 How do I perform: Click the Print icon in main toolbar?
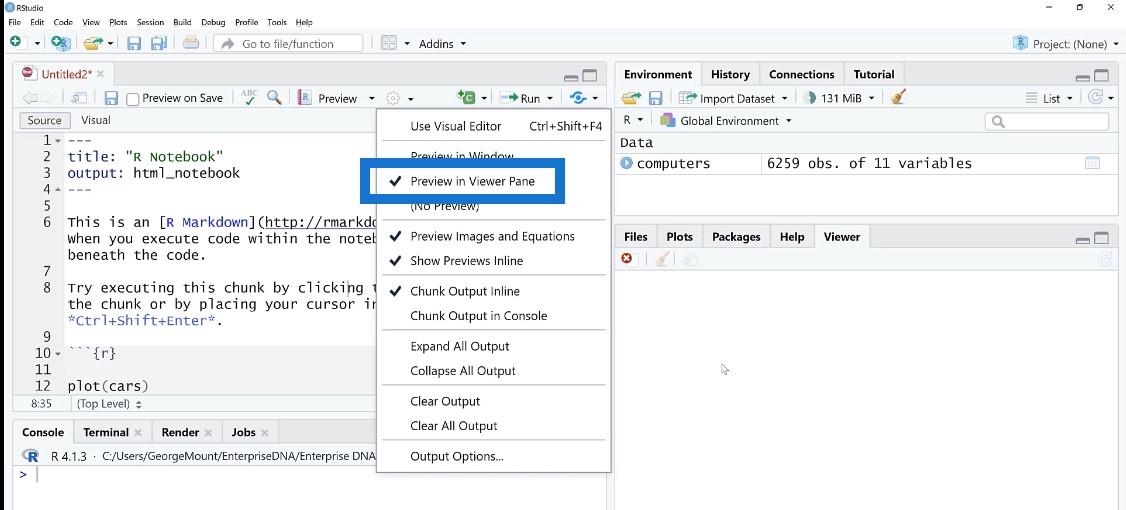[190, 43]
